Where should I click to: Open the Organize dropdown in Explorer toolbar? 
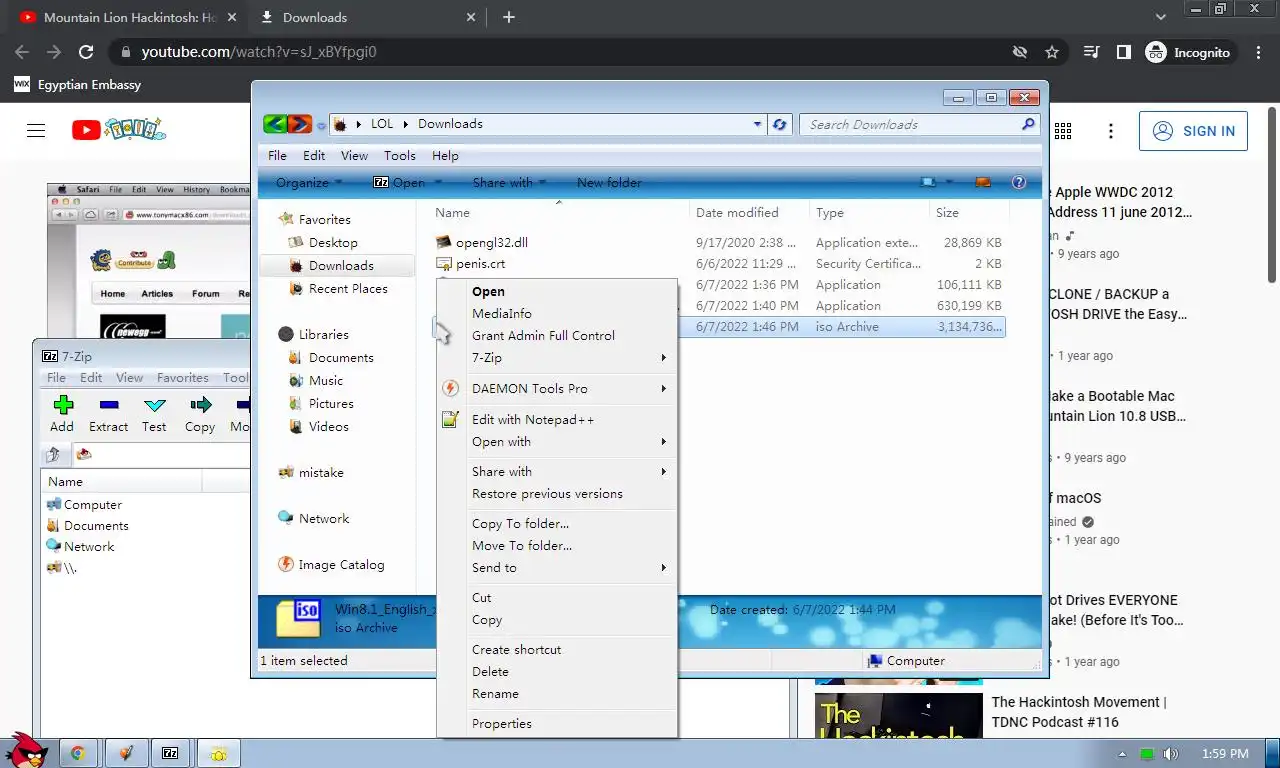309,182
